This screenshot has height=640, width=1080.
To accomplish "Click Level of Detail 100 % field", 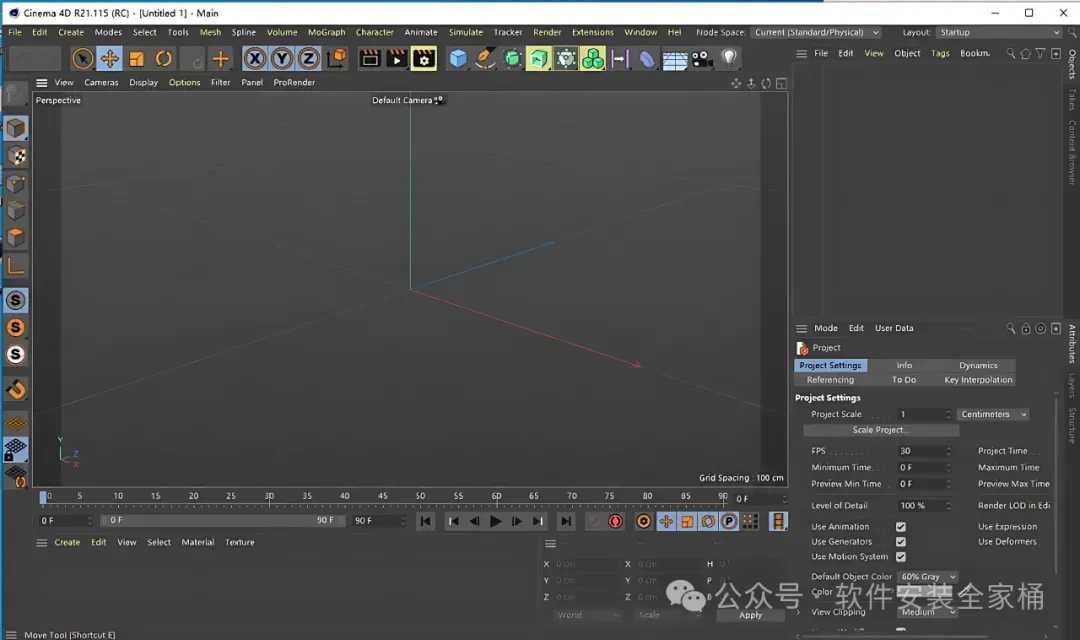I will click(924, 506).
